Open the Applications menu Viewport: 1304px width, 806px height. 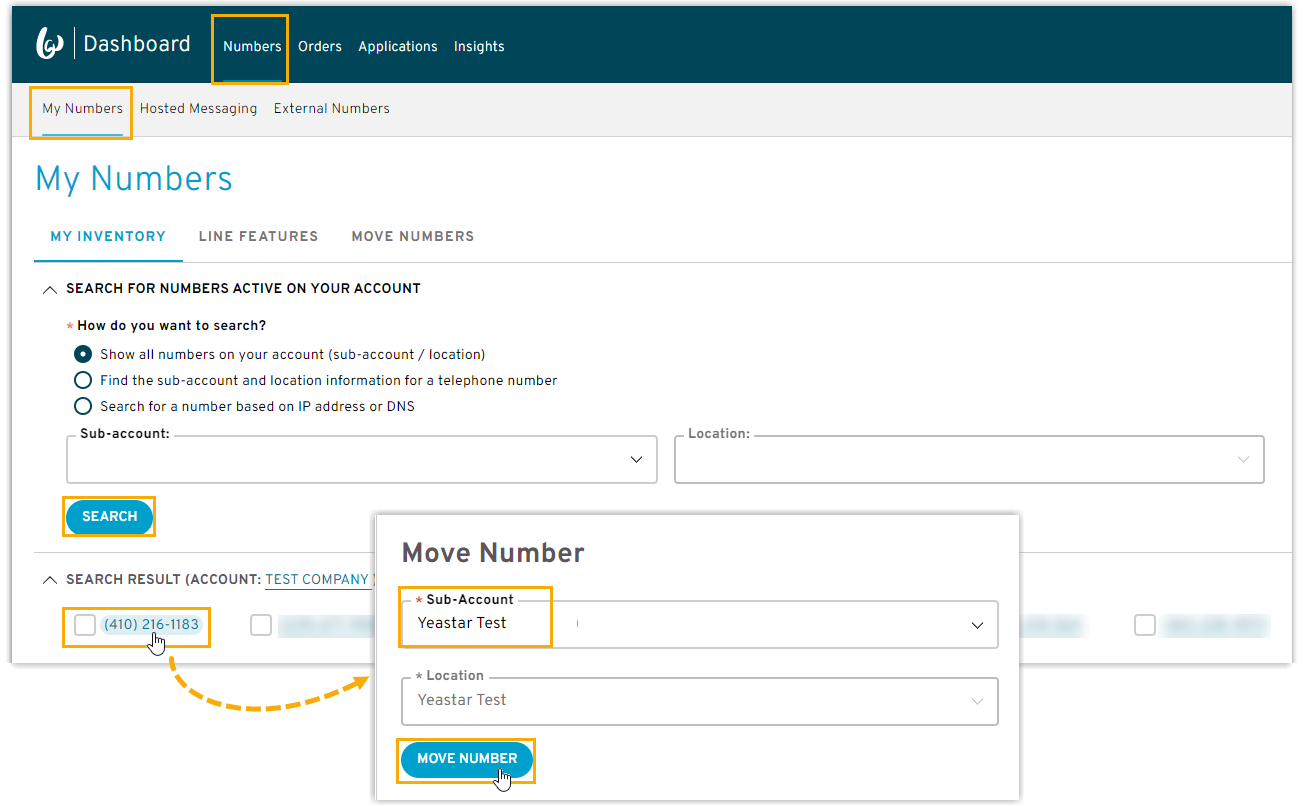pyautogui.click(x=398, y=47)
